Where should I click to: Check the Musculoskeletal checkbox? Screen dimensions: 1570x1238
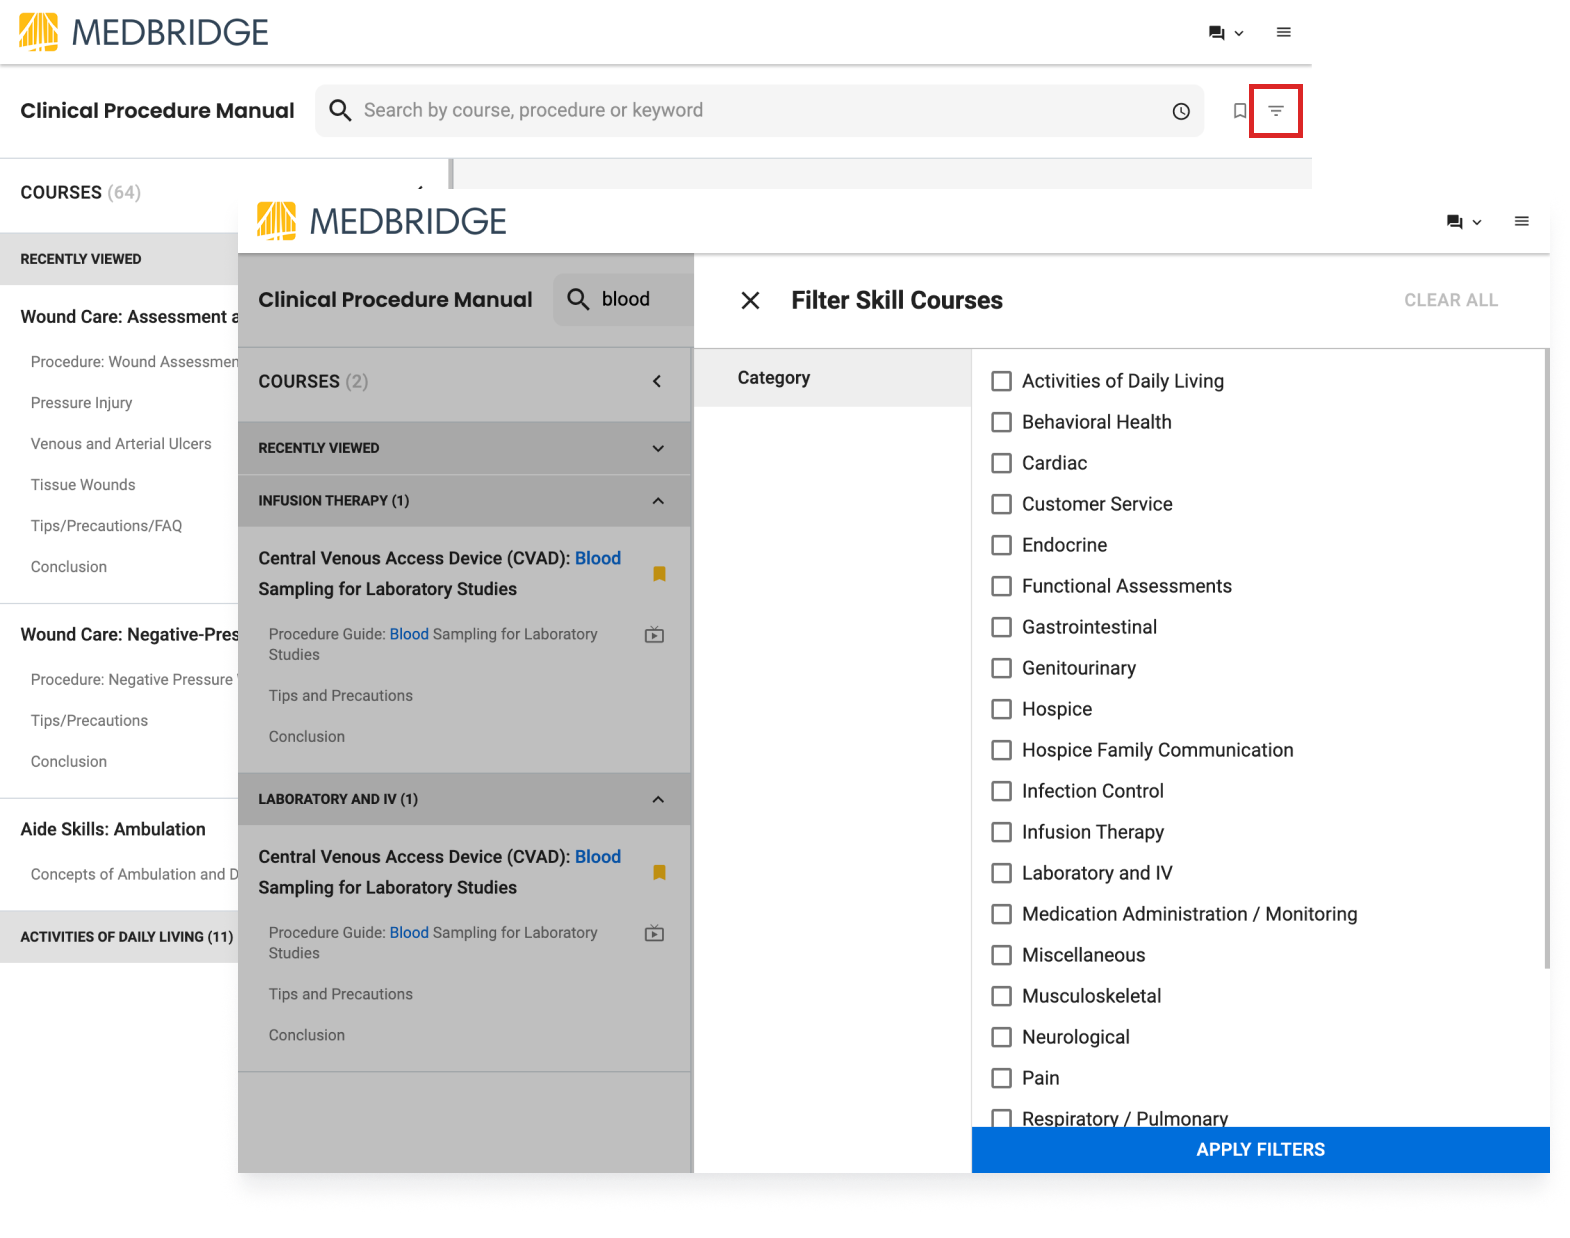click(1001, 996)
